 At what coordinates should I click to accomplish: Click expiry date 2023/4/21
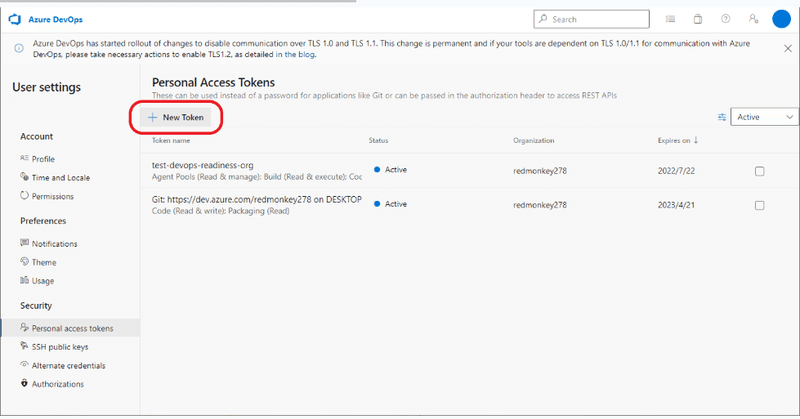coord(676,205)
